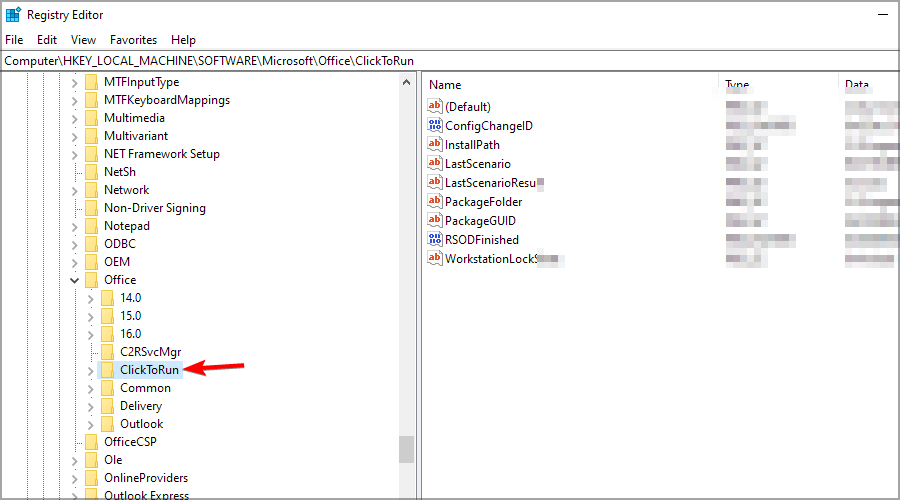Select the LastScenarioResu value name

click(x=490, y=183)
